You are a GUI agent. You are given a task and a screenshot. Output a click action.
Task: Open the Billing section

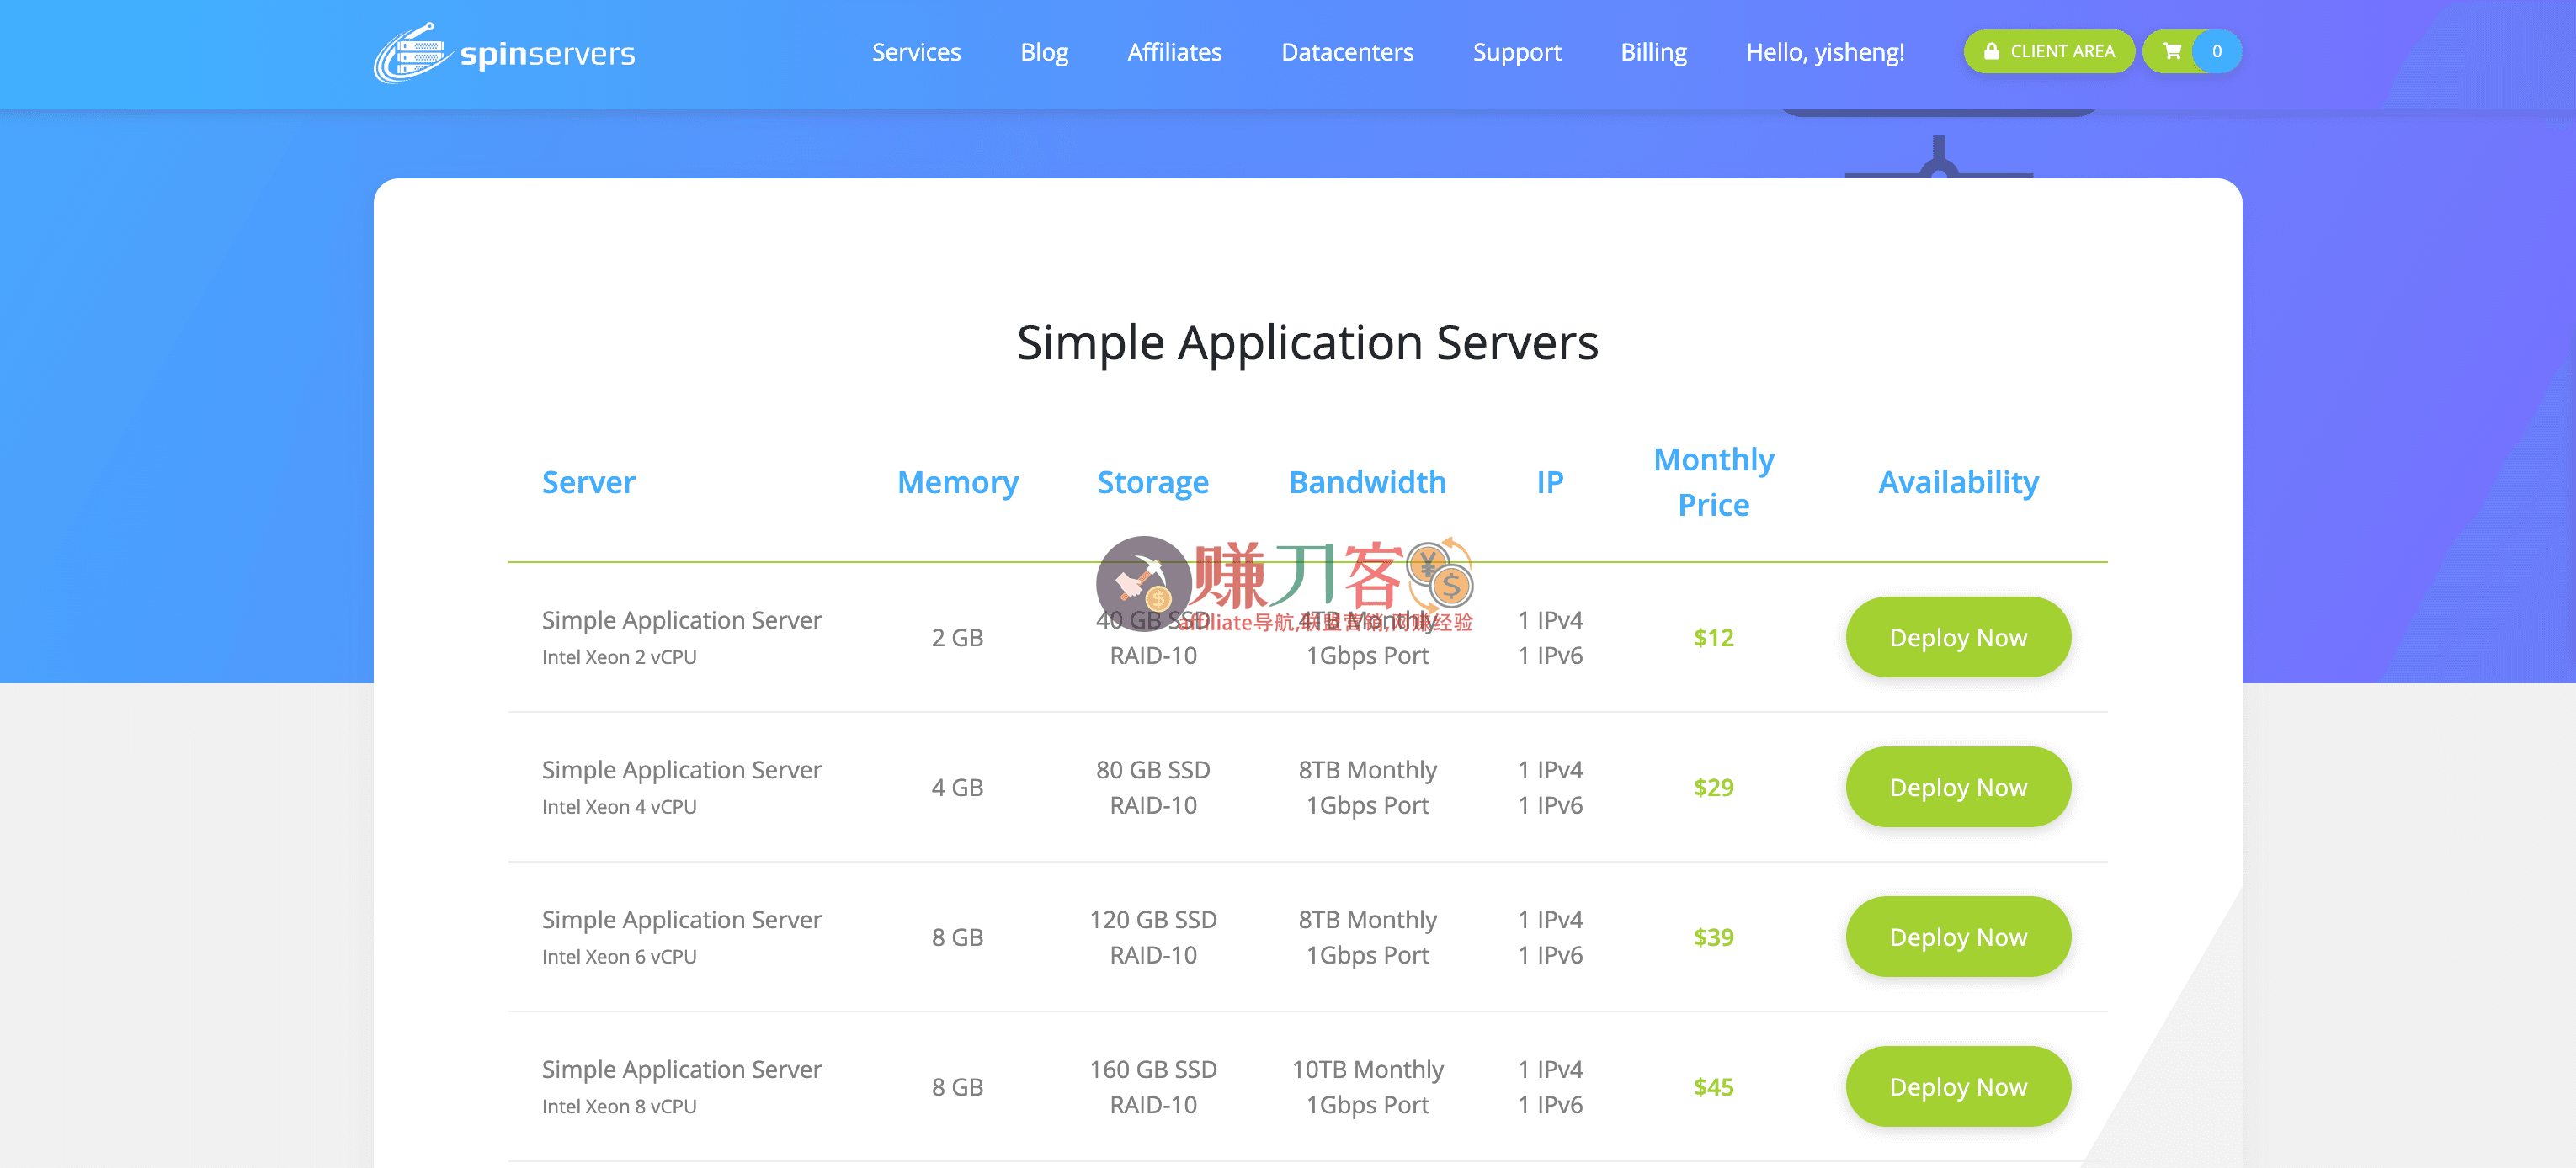click(x=1654, y=52)
